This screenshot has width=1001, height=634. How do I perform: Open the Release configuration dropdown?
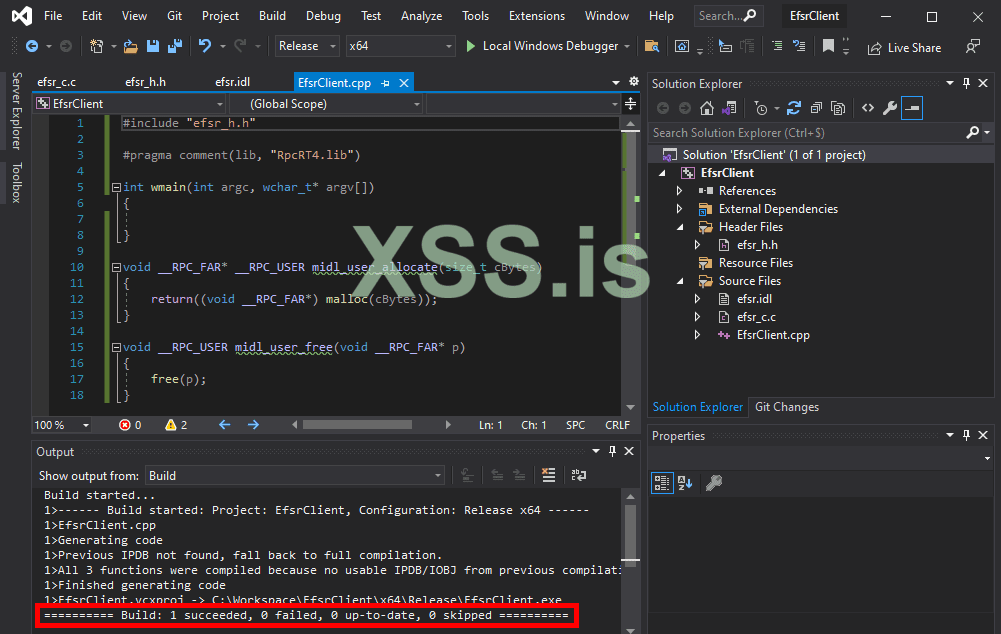tap(306, 46)
